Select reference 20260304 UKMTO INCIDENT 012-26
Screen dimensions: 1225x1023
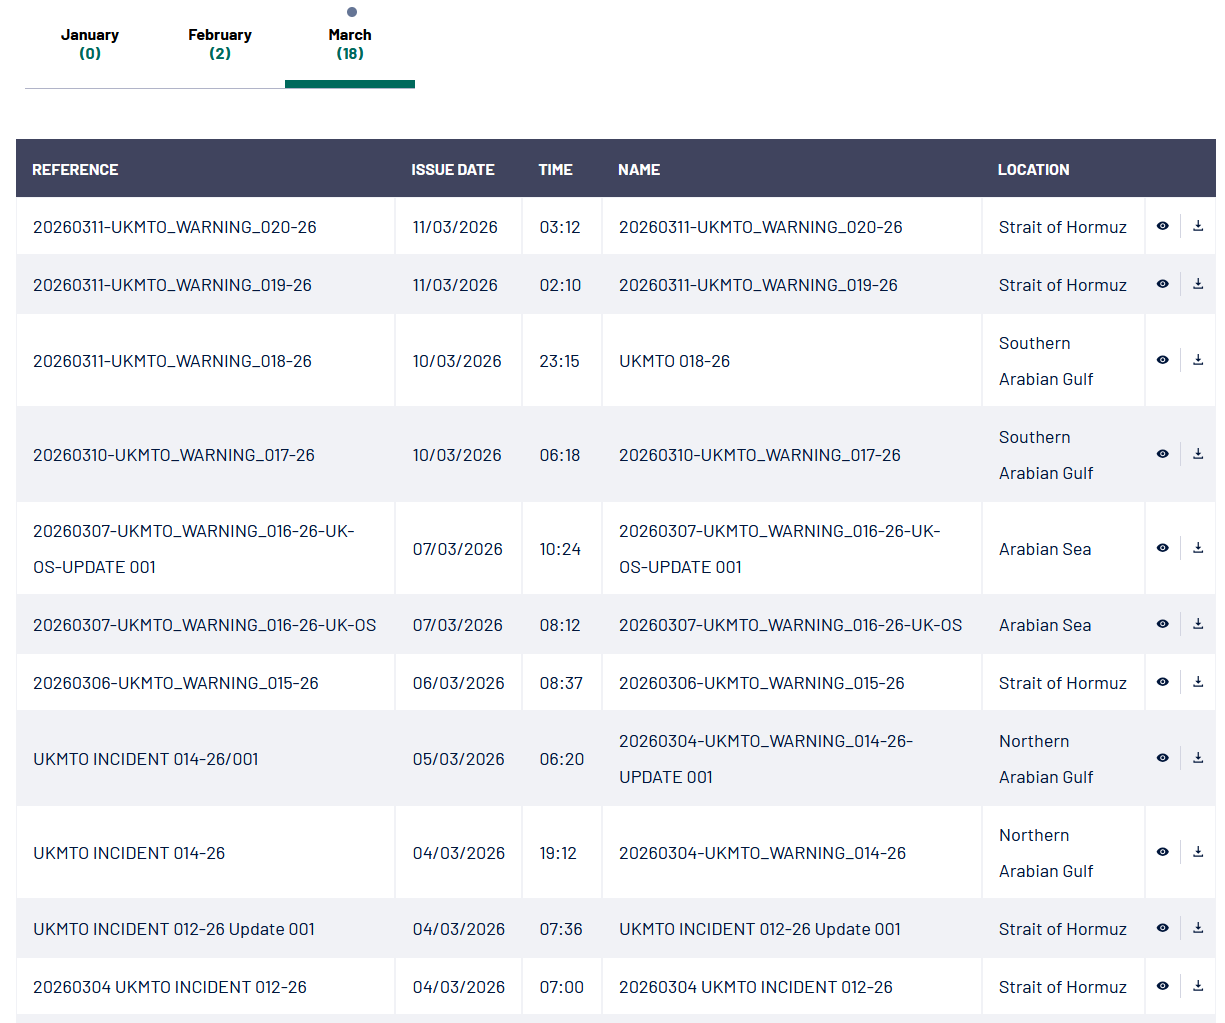(170, 987)
